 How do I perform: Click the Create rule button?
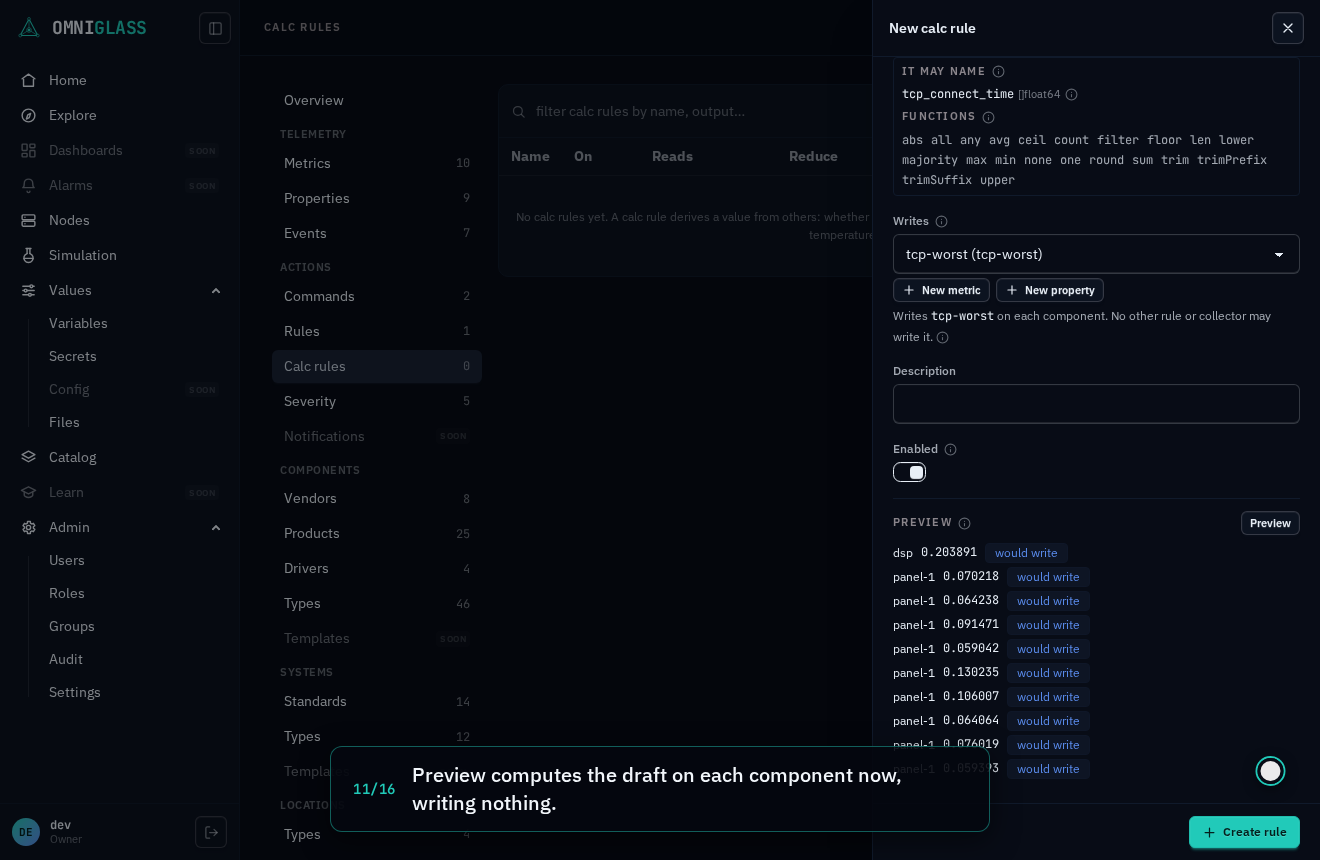1244,832
